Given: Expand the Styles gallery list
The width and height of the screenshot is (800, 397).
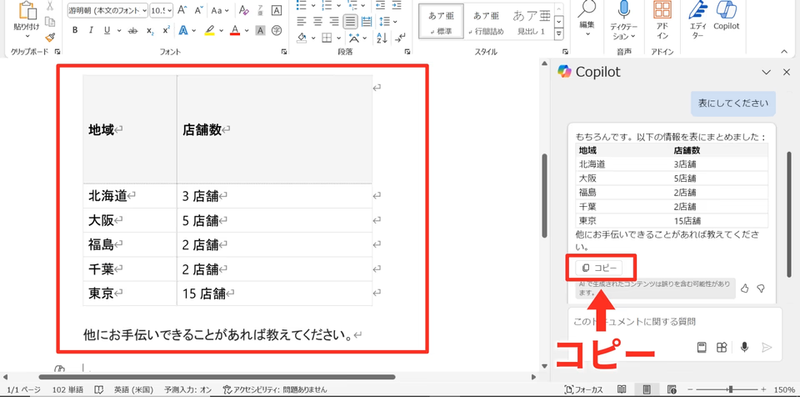Looking at the screenshot, I should [559, 34].
